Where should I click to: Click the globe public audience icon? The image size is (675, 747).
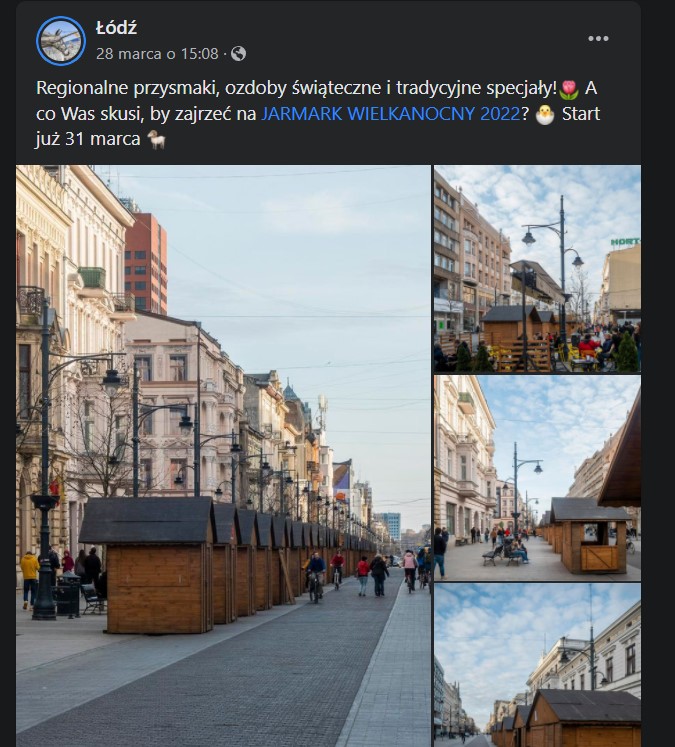click(x=238, y=54)
